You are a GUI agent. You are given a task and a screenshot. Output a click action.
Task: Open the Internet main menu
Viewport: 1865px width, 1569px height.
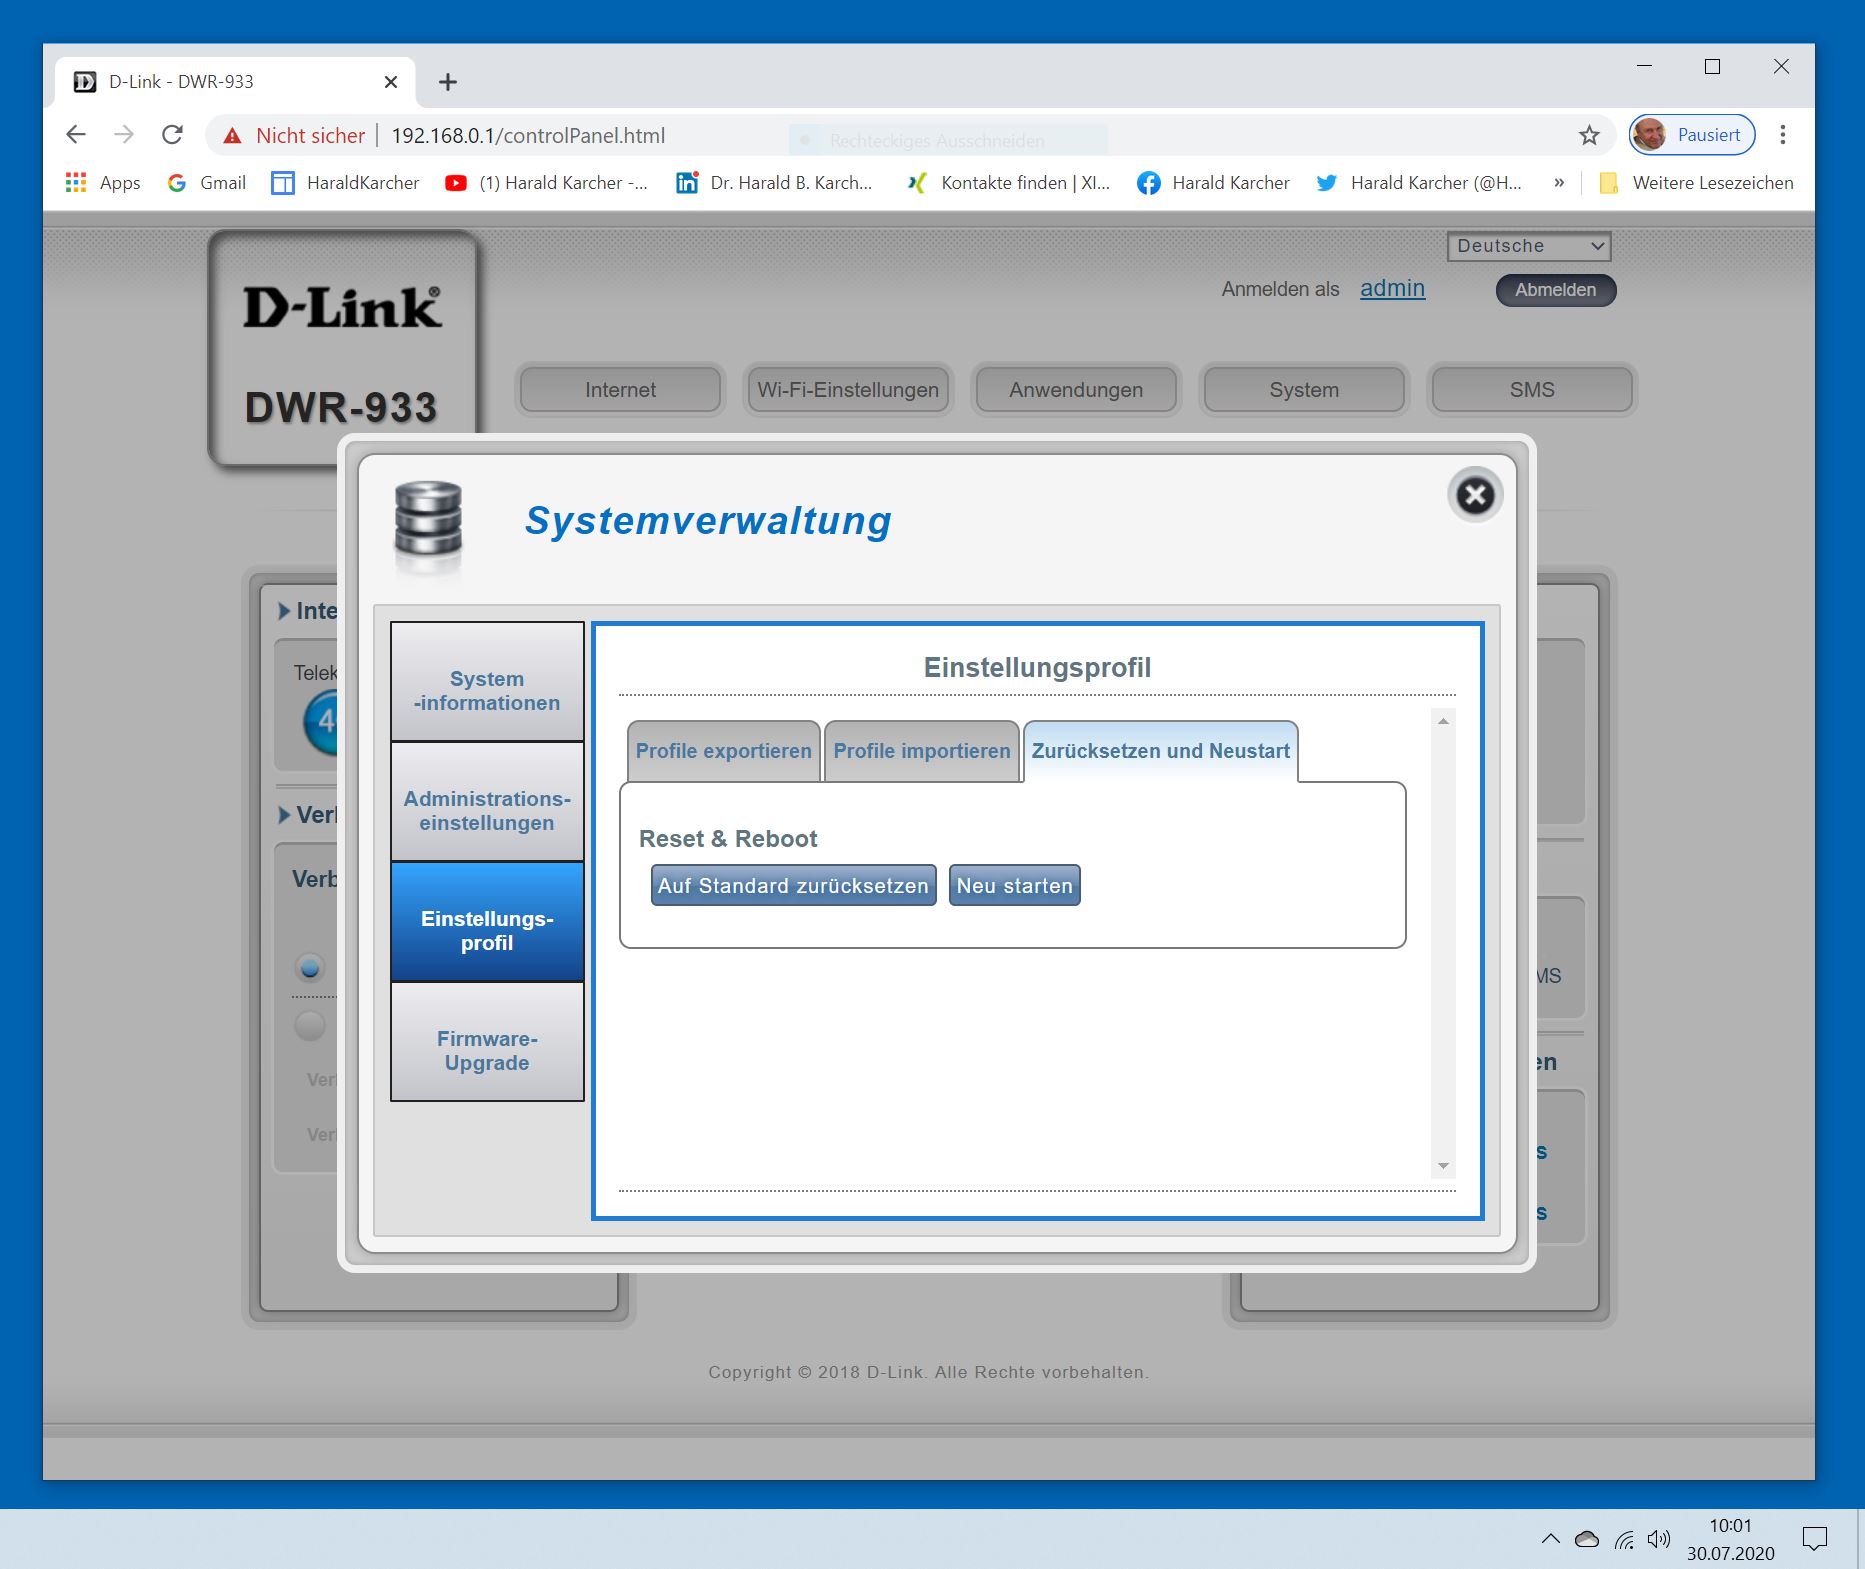click(x=620, y=390)
